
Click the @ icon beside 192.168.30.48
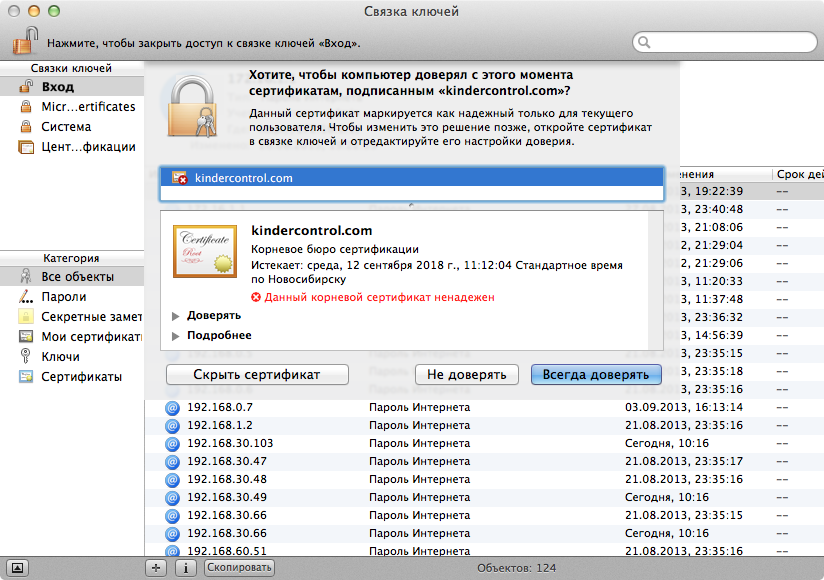point(172,480)
